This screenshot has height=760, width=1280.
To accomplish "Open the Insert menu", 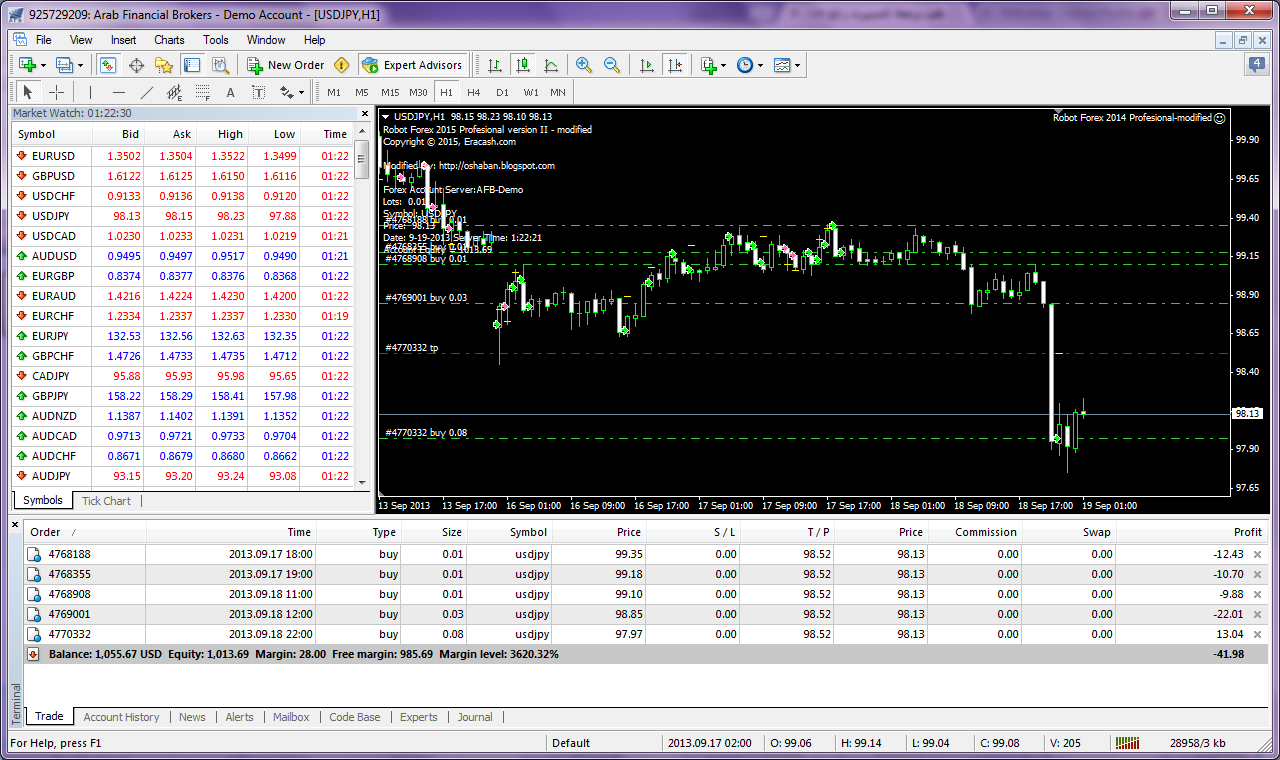I will (x=124, y=40).
